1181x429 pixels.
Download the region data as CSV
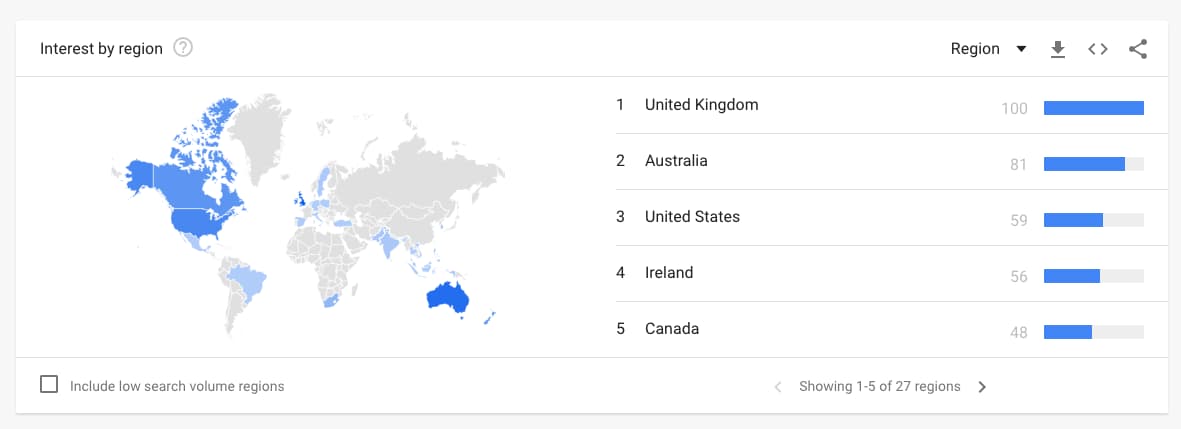[1058, 49]
